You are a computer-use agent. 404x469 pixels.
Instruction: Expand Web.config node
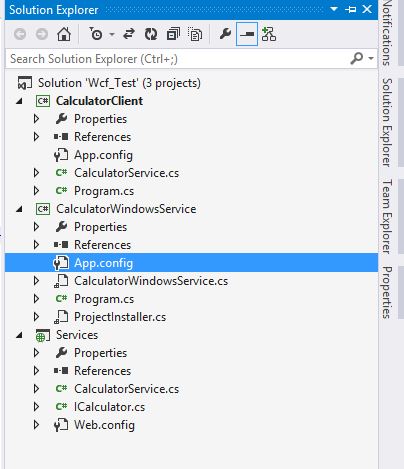pyautogui.click(x=36, y=425)
